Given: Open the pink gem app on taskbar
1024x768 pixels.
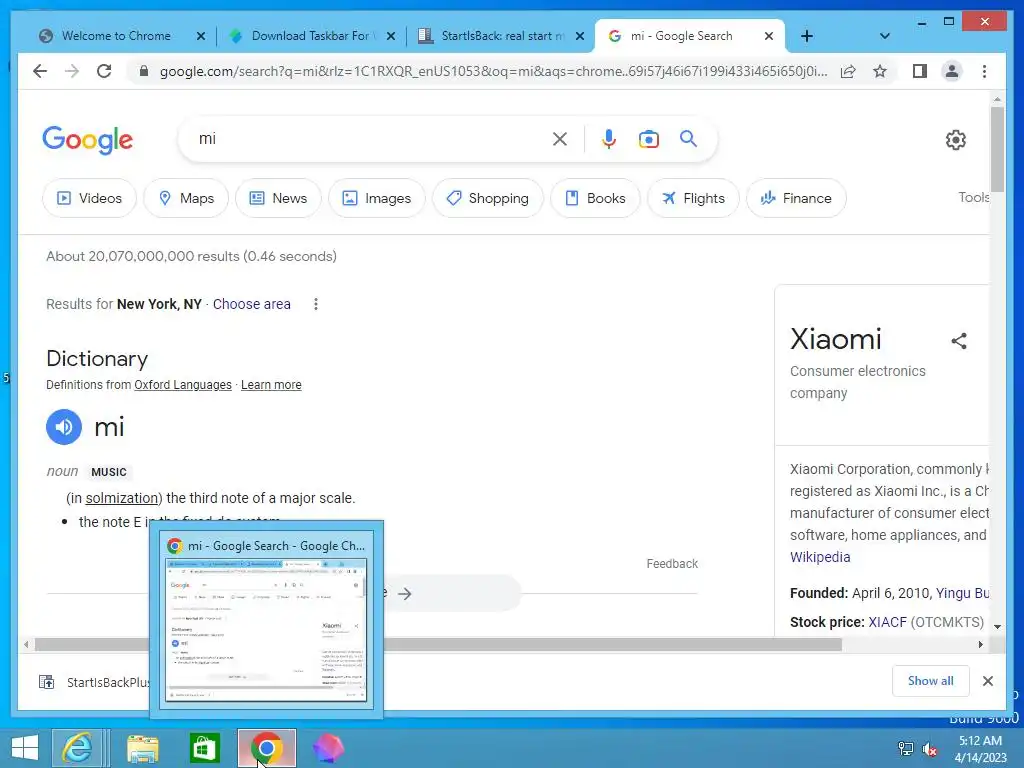Looking at the screenshot, I should pyautogui.click(x=327, y=748).
